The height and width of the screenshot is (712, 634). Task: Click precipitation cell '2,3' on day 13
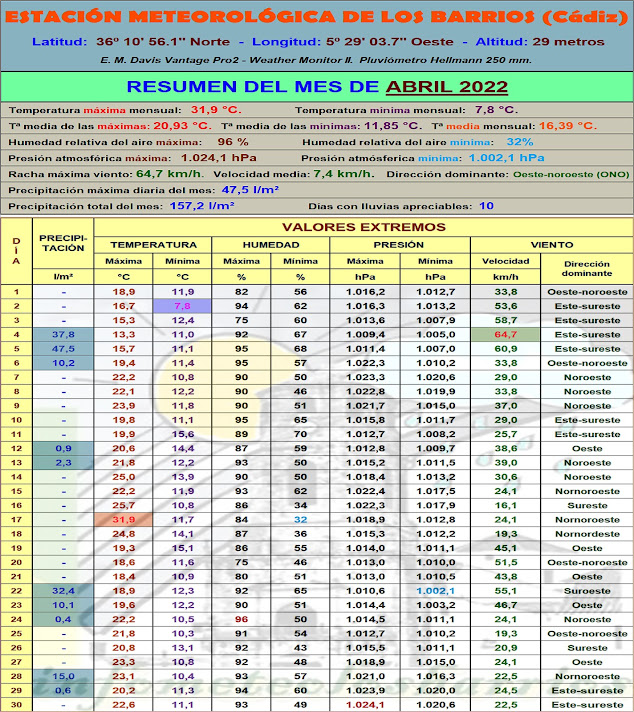(x=63, y=463)
